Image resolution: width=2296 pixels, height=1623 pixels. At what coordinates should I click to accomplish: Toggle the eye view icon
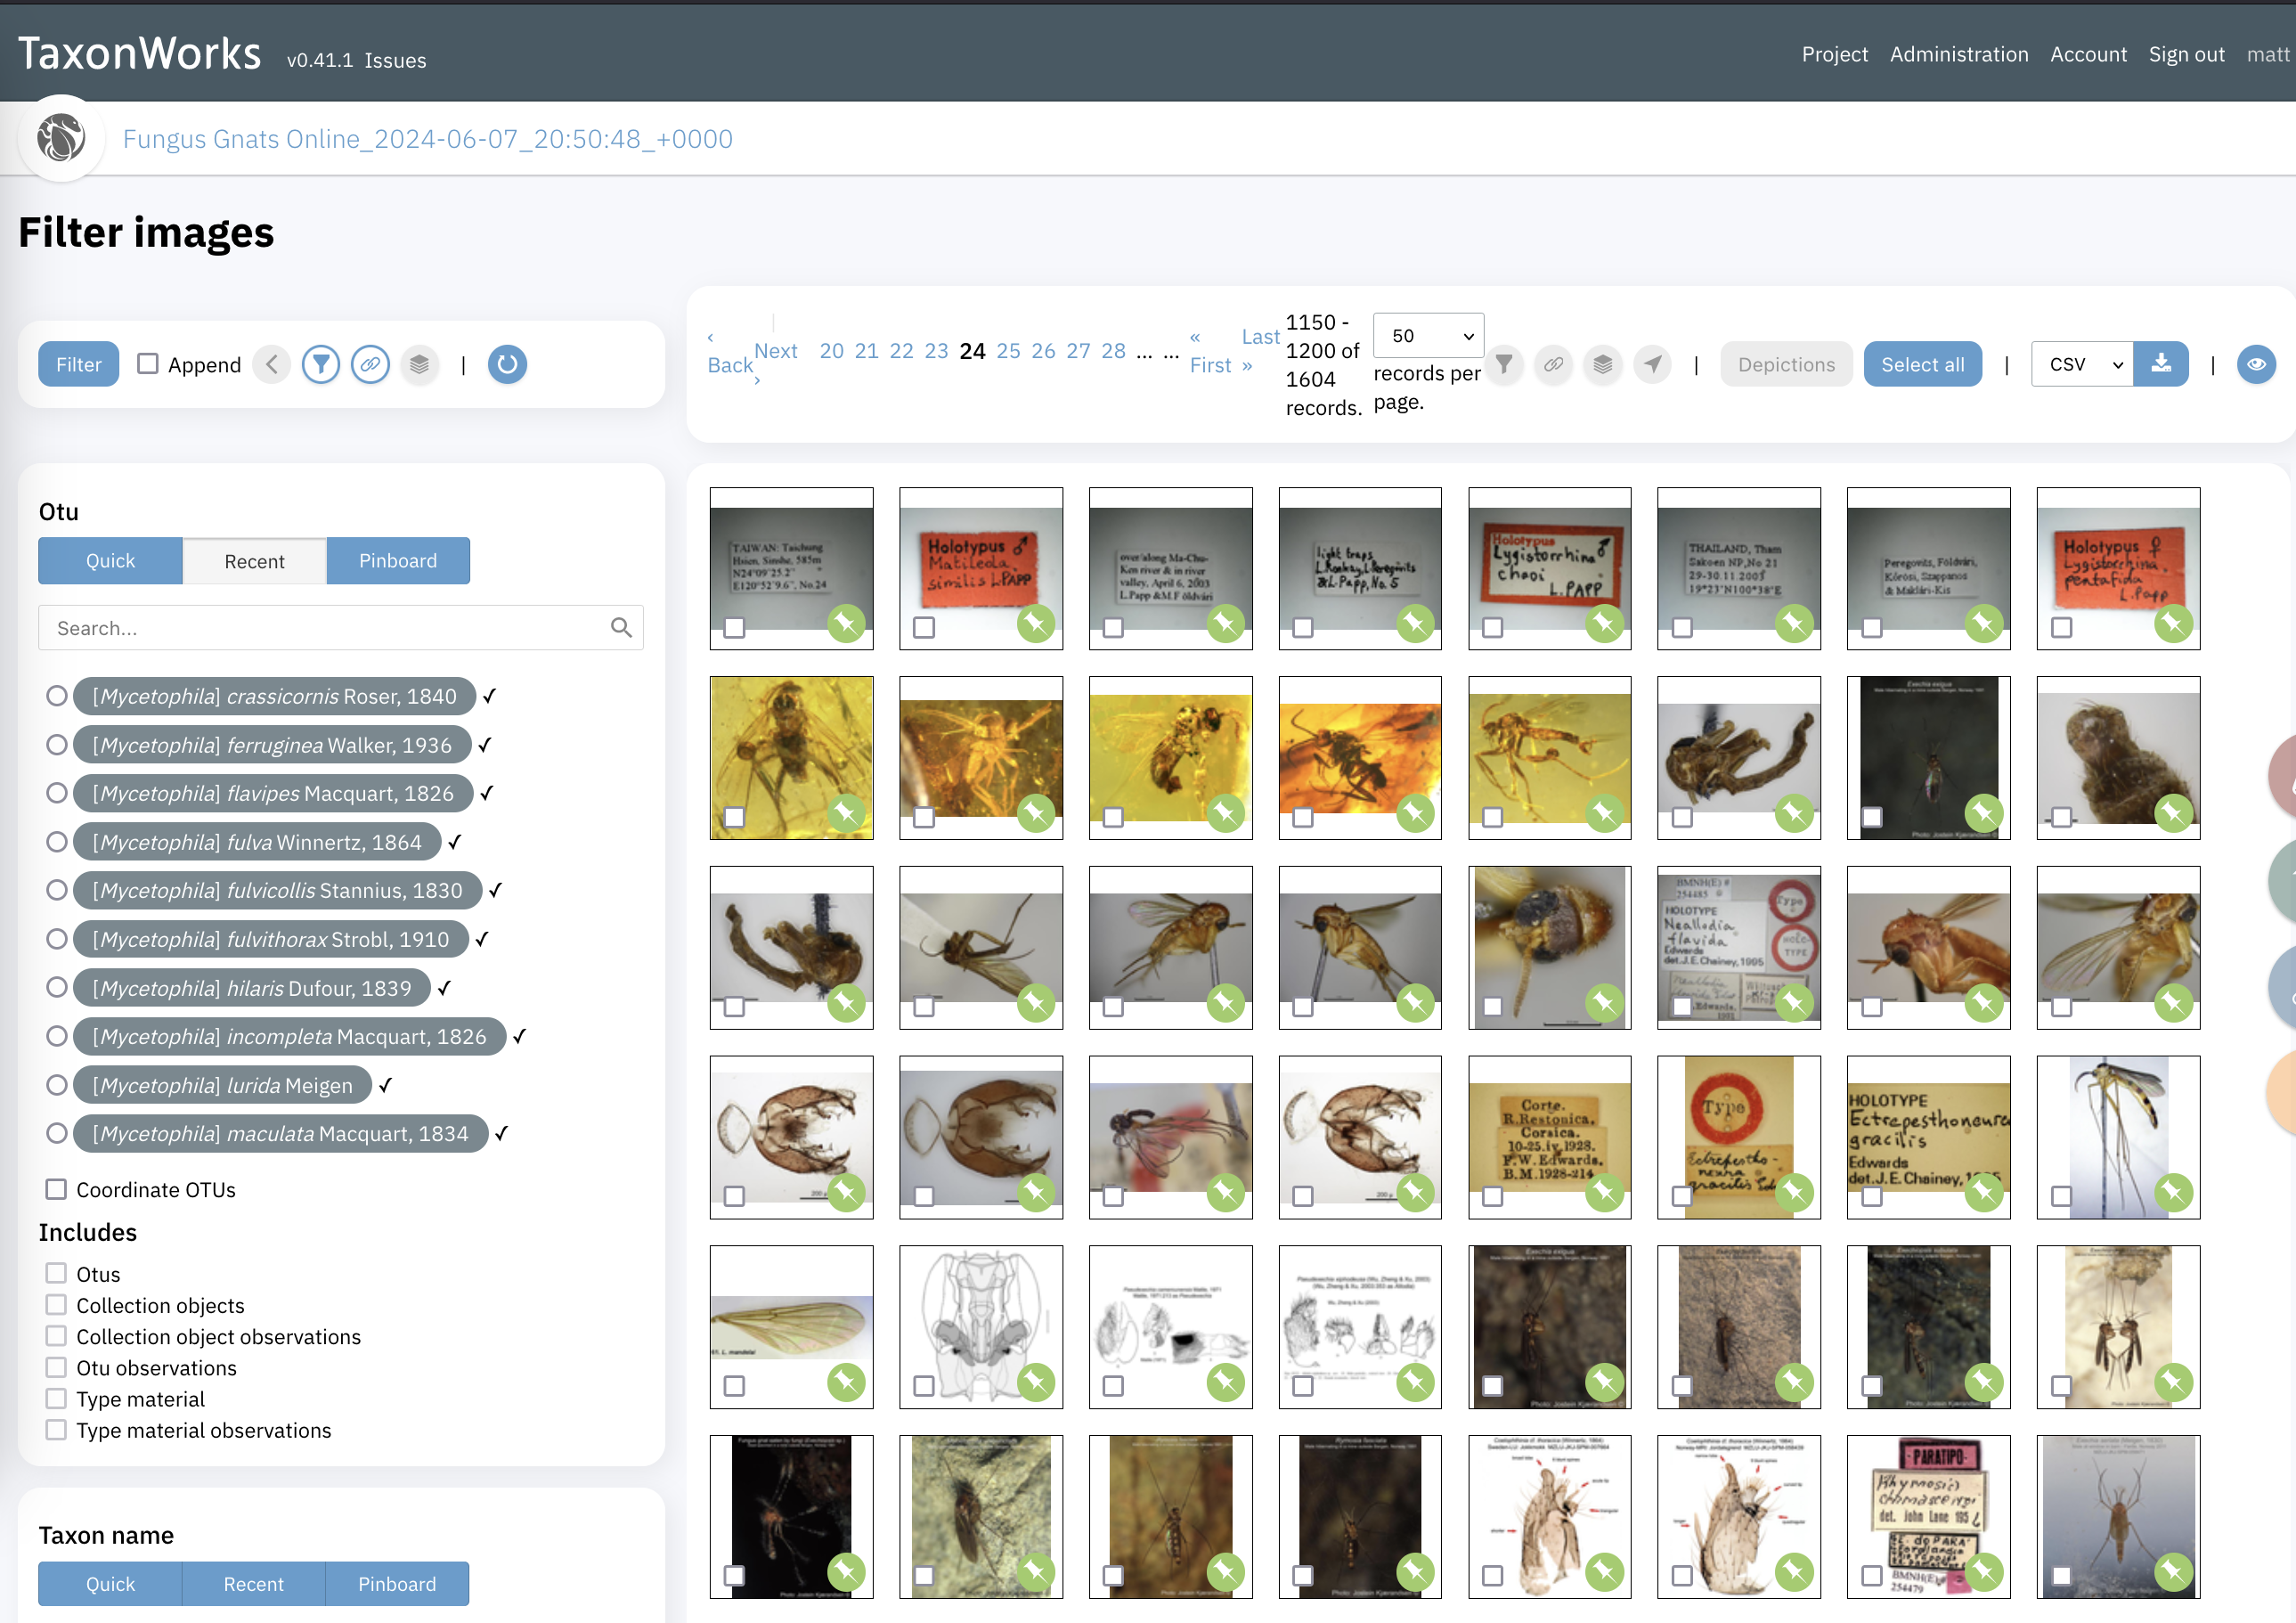pyautogui.click(x=2256, y=364)
